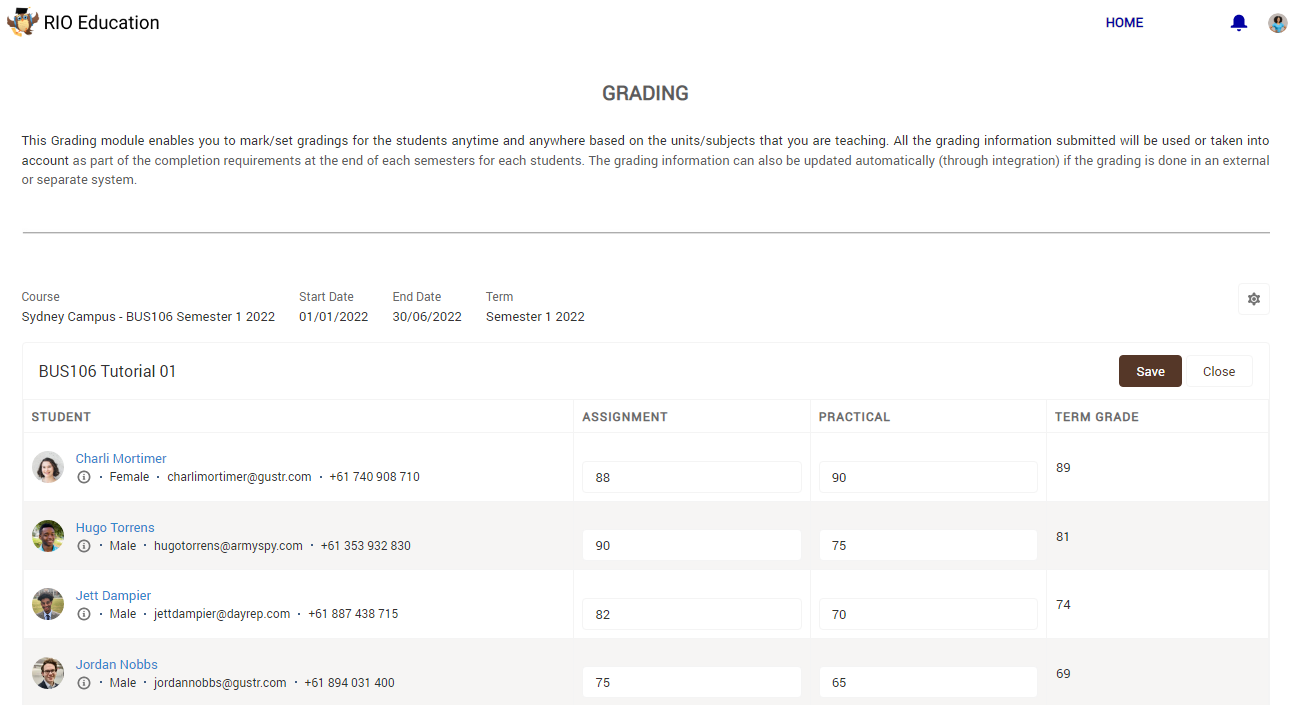Go to the HOME menu item
1315x705 pixels.
click(x=1124, y=23)
